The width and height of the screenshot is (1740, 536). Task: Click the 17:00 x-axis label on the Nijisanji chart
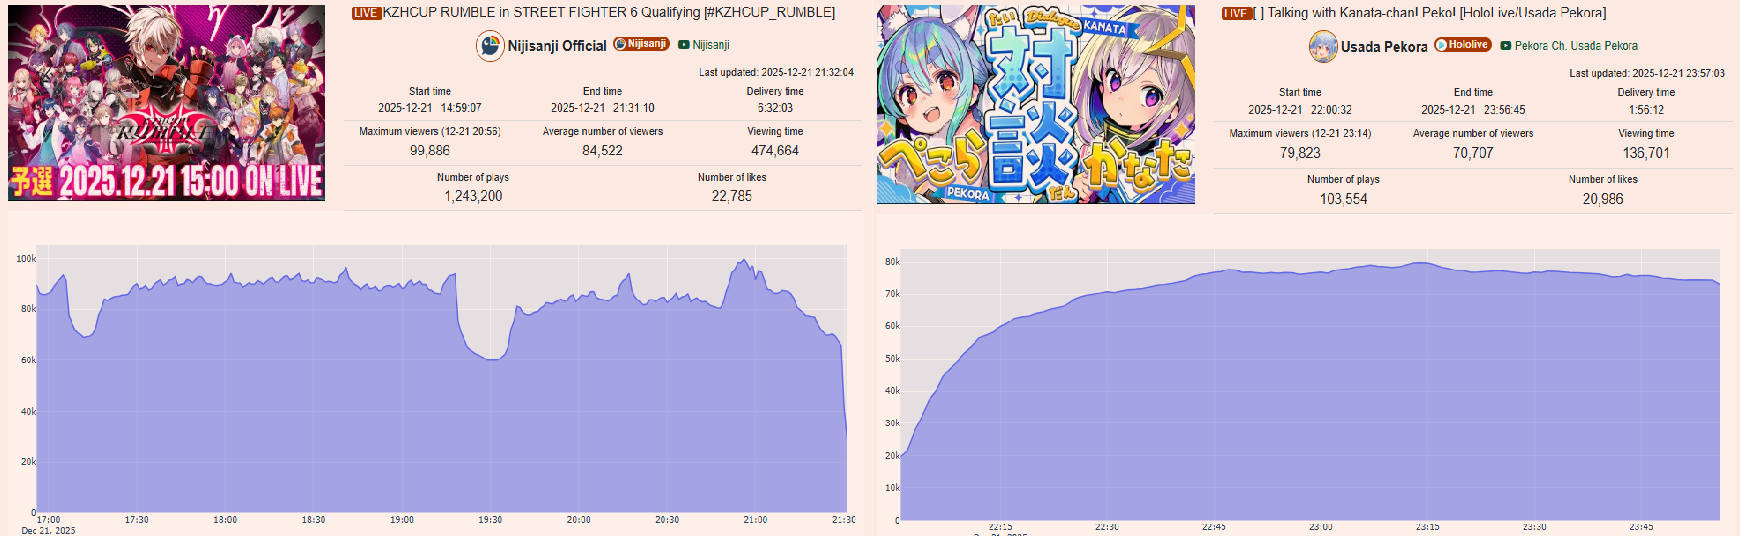click(x=48, y=520)
